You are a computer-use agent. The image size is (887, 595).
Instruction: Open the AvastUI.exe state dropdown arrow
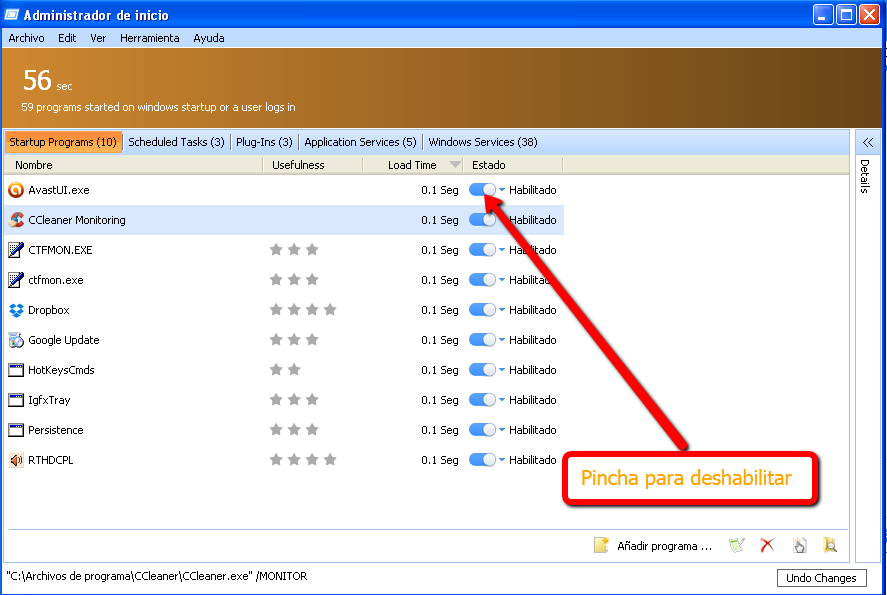click(x=502, y=190)
